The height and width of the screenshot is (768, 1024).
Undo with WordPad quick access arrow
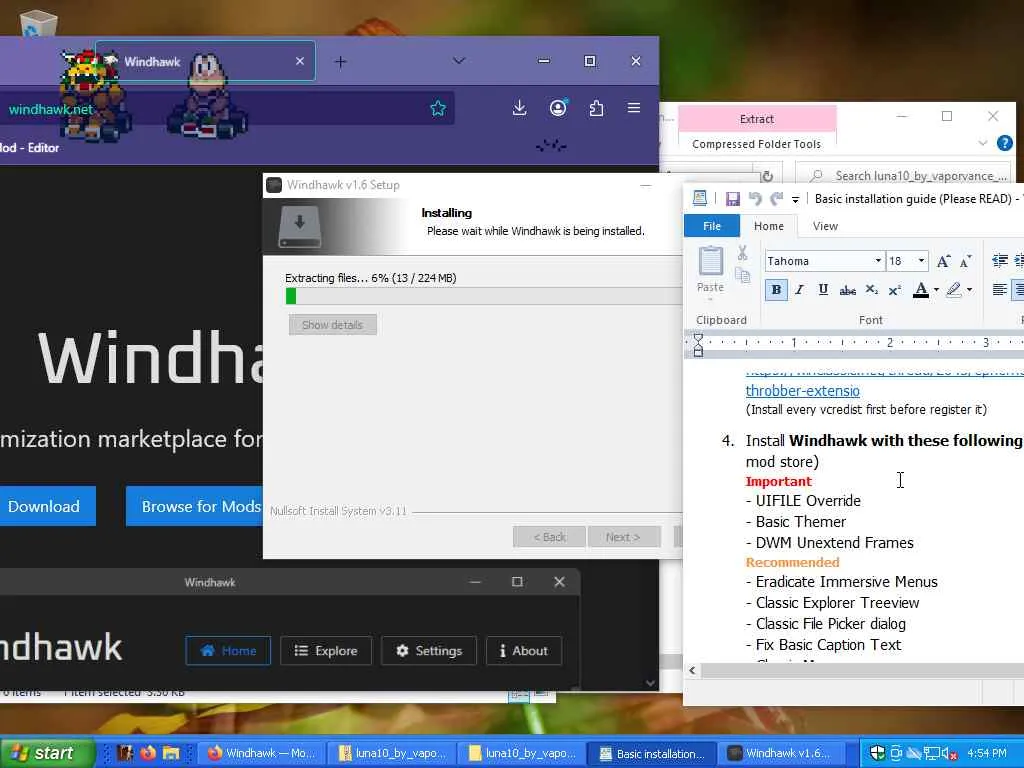tap(755, 199)
